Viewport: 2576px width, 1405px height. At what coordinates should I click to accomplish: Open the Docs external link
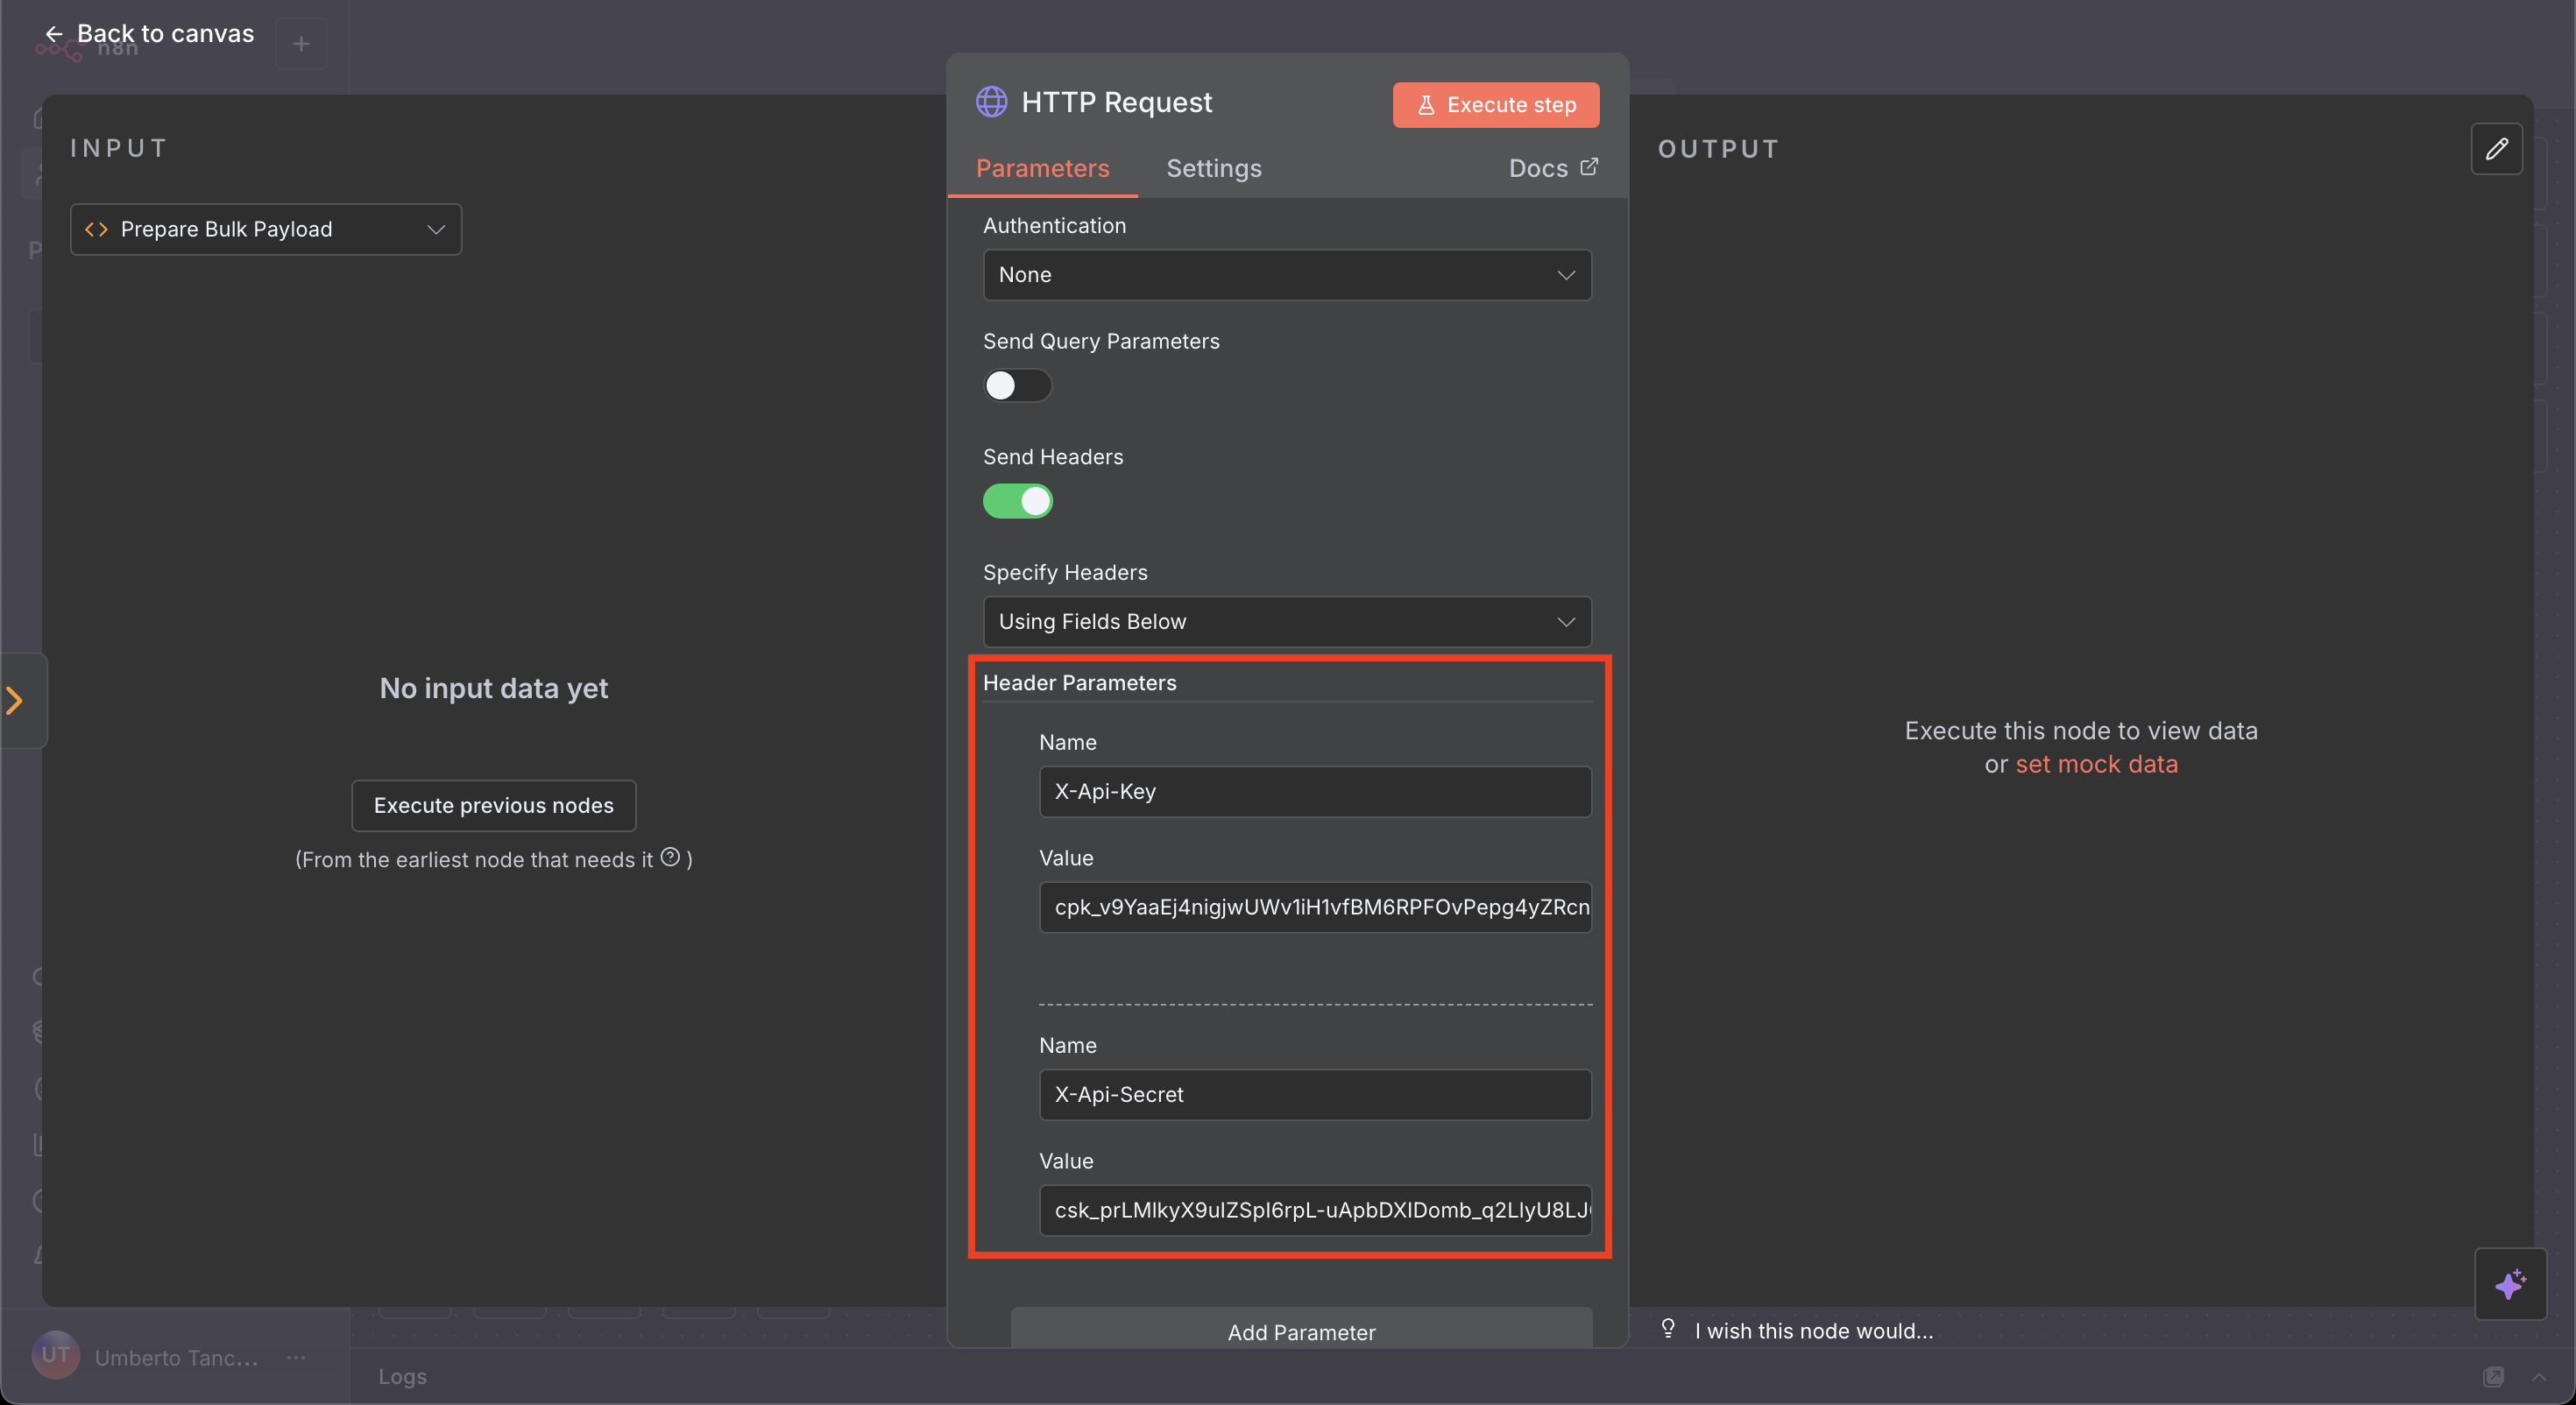[x=1552, y=168]
